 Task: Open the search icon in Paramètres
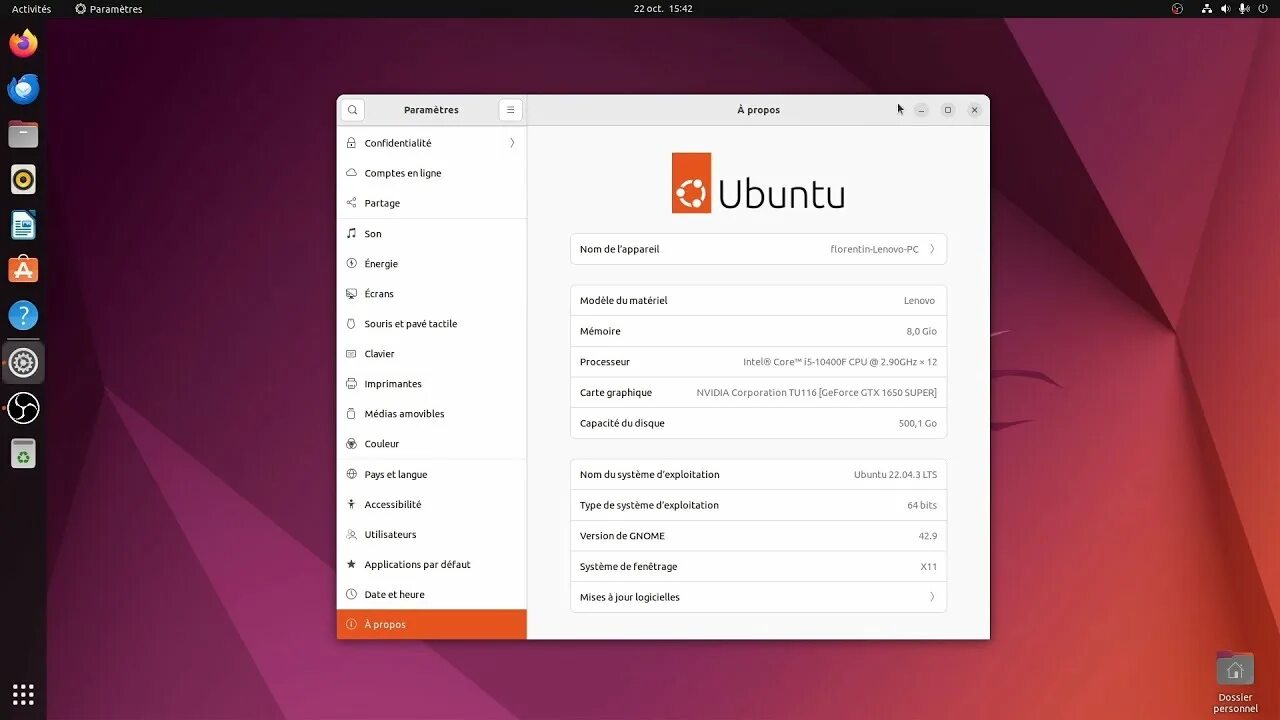(x=352, y=110)
